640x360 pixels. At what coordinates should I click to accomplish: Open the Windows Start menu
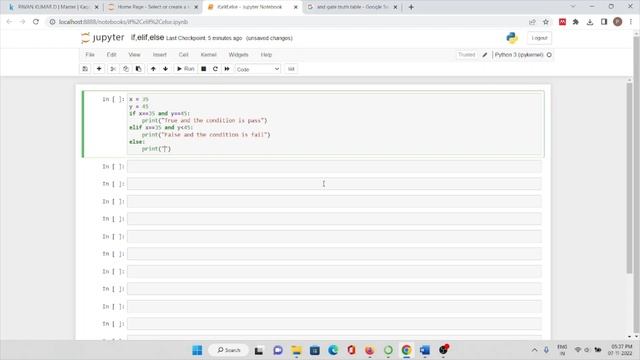[197, 350]
